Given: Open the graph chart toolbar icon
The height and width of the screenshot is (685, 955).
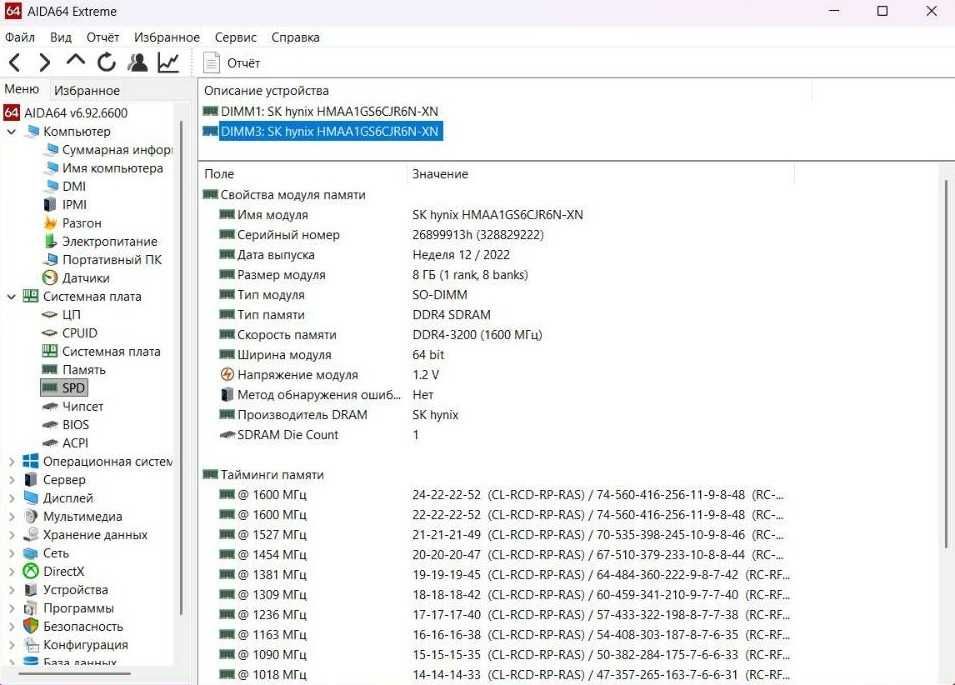Looking at the screenshot, I should pos(168,62).
